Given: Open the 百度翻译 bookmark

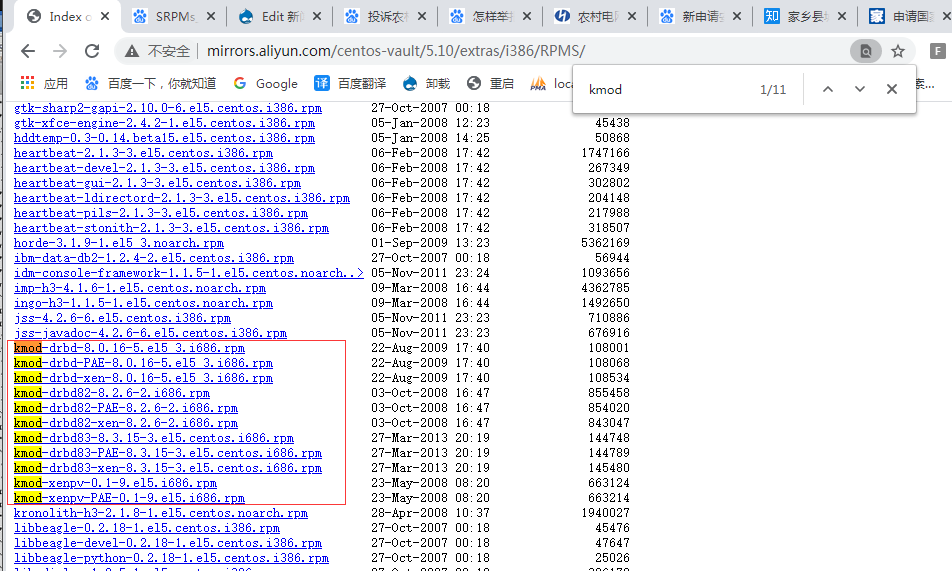Looking at the screenshot, I should [350, 83].
